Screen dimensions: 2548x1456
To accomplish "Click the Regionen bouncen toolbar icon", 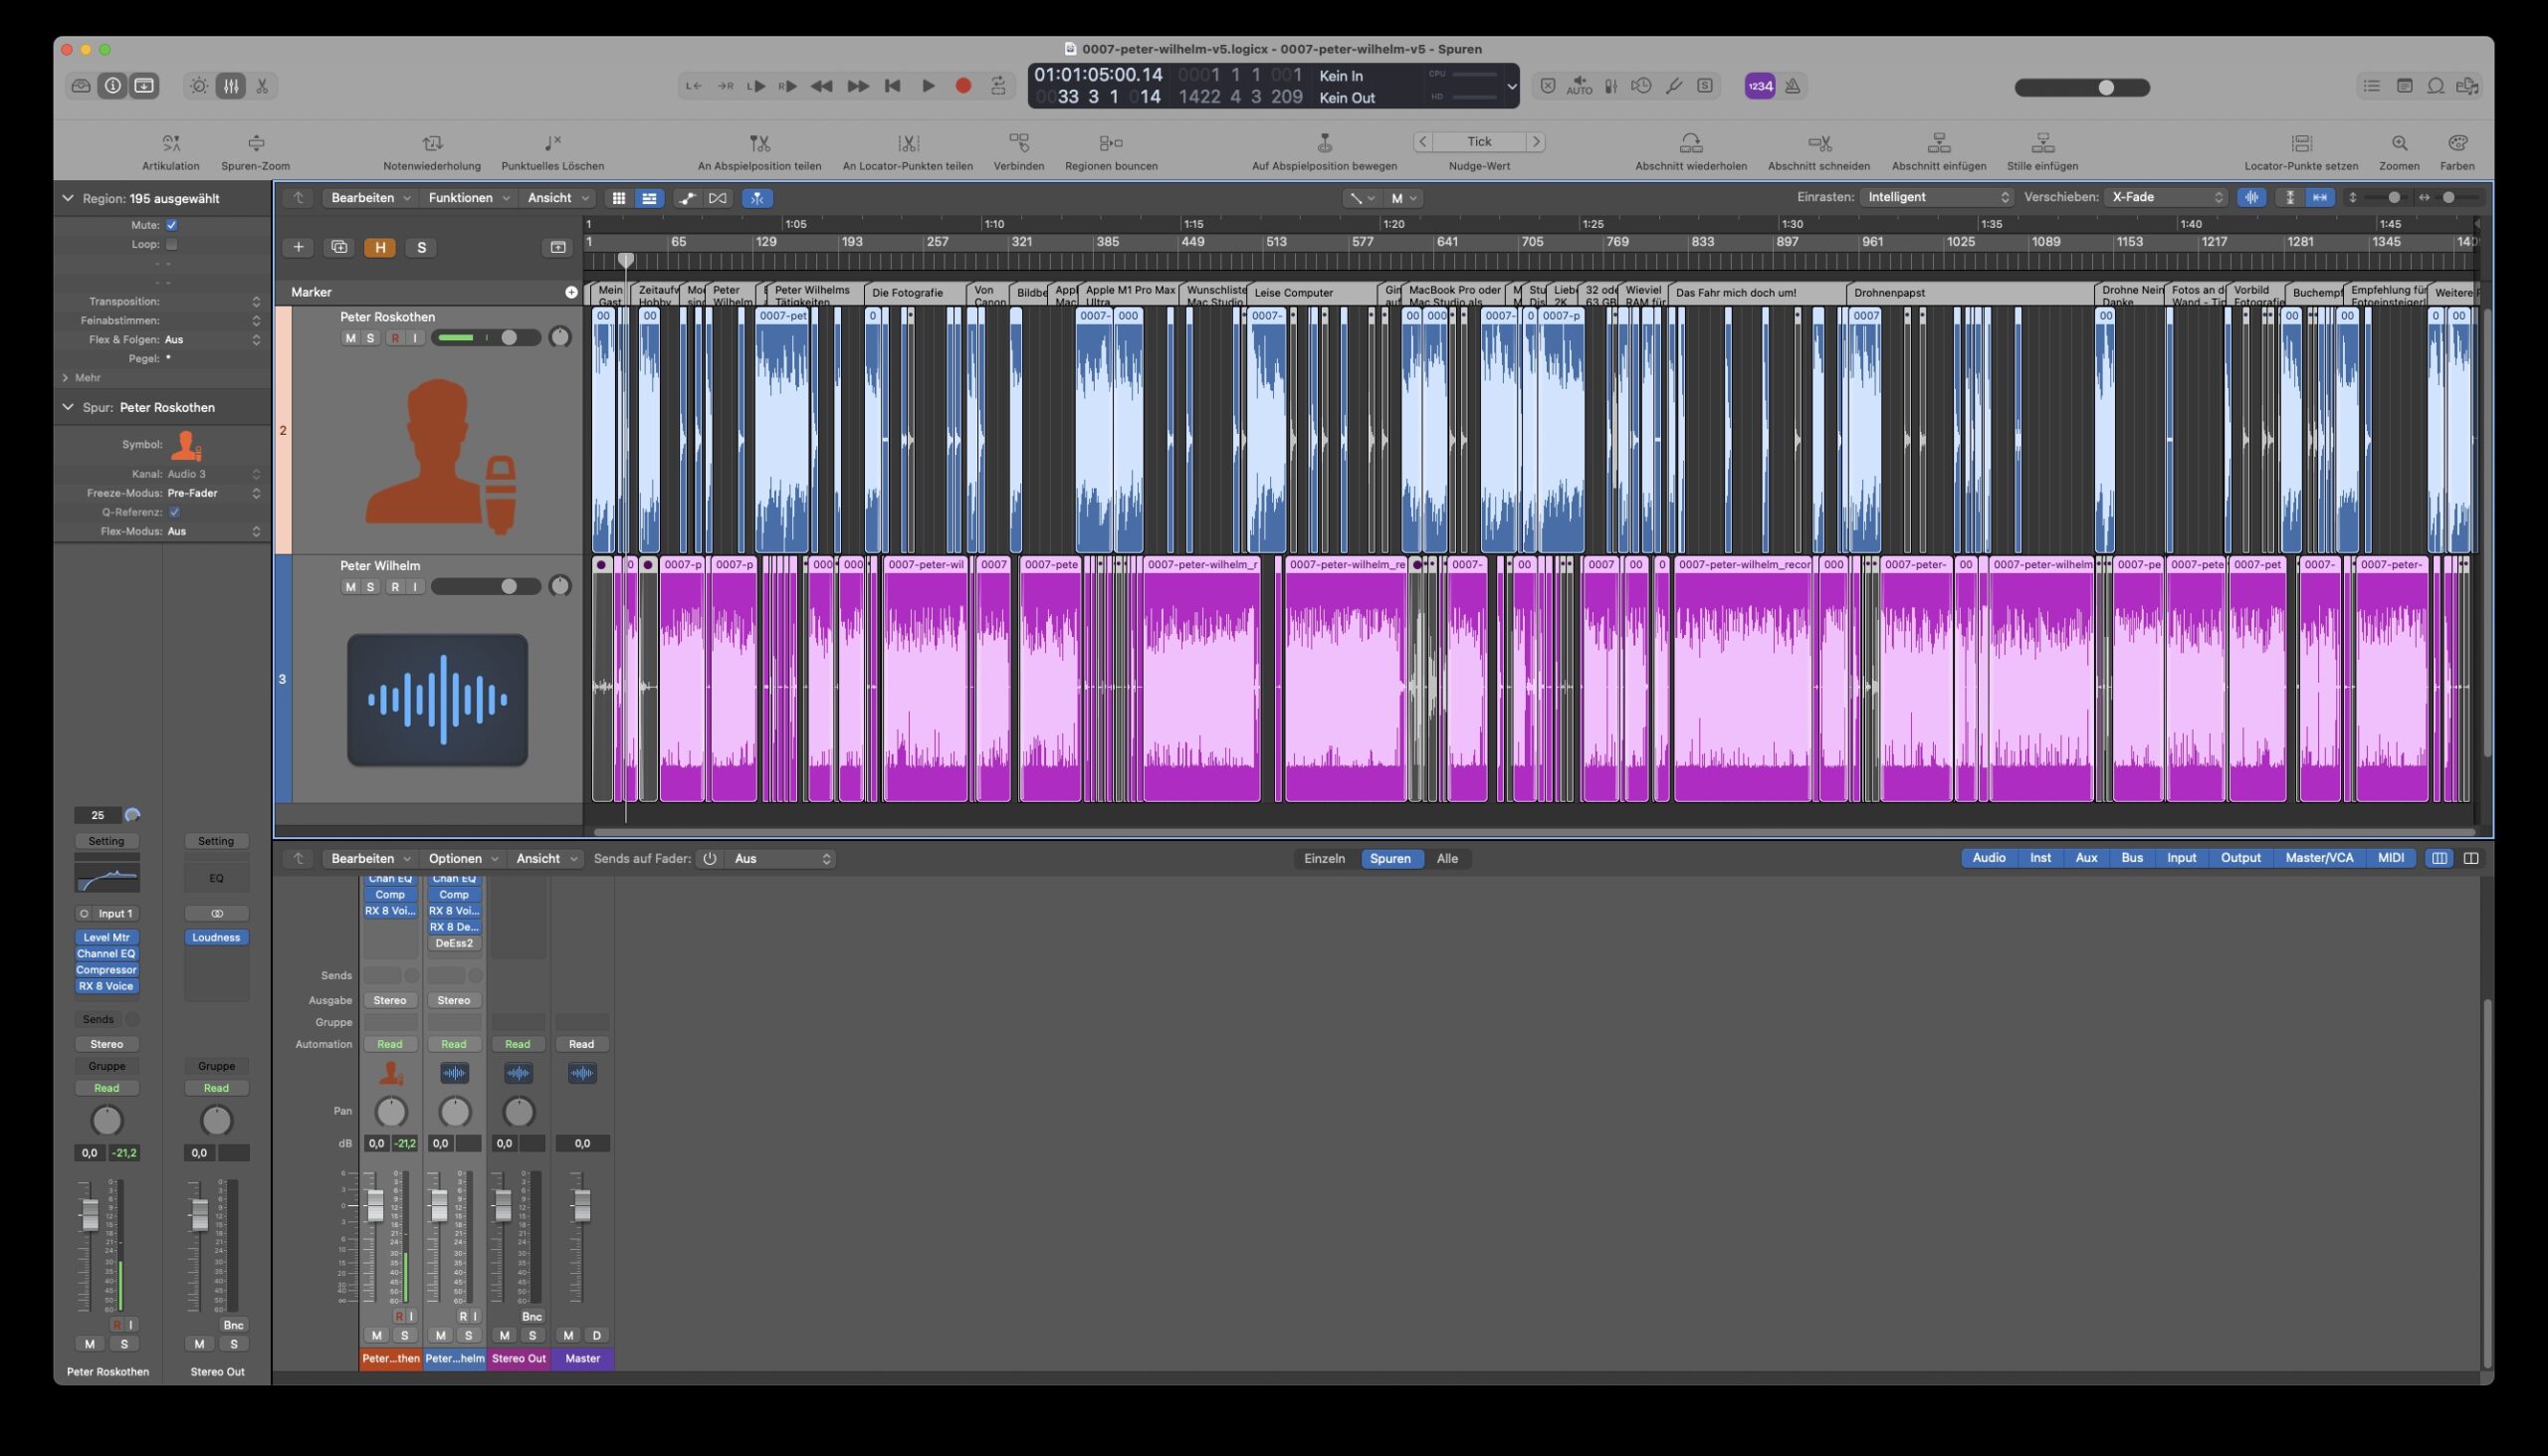I will click(1111, 143).
